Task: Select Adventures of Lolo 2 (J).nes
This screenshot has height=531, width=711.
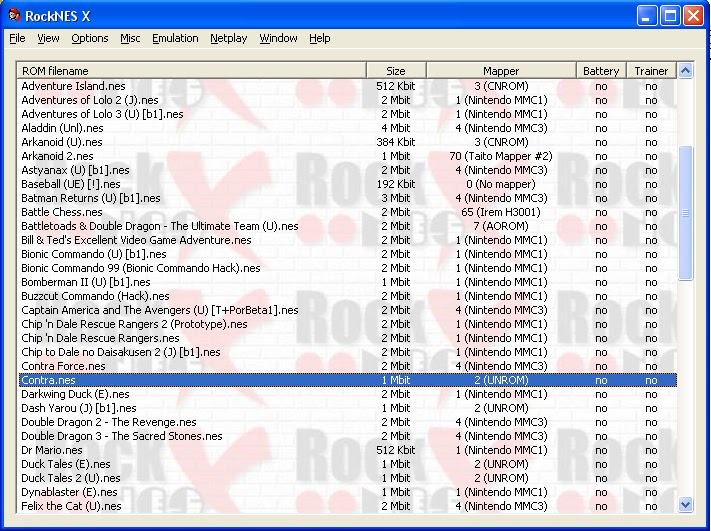Action: (347, 100)
